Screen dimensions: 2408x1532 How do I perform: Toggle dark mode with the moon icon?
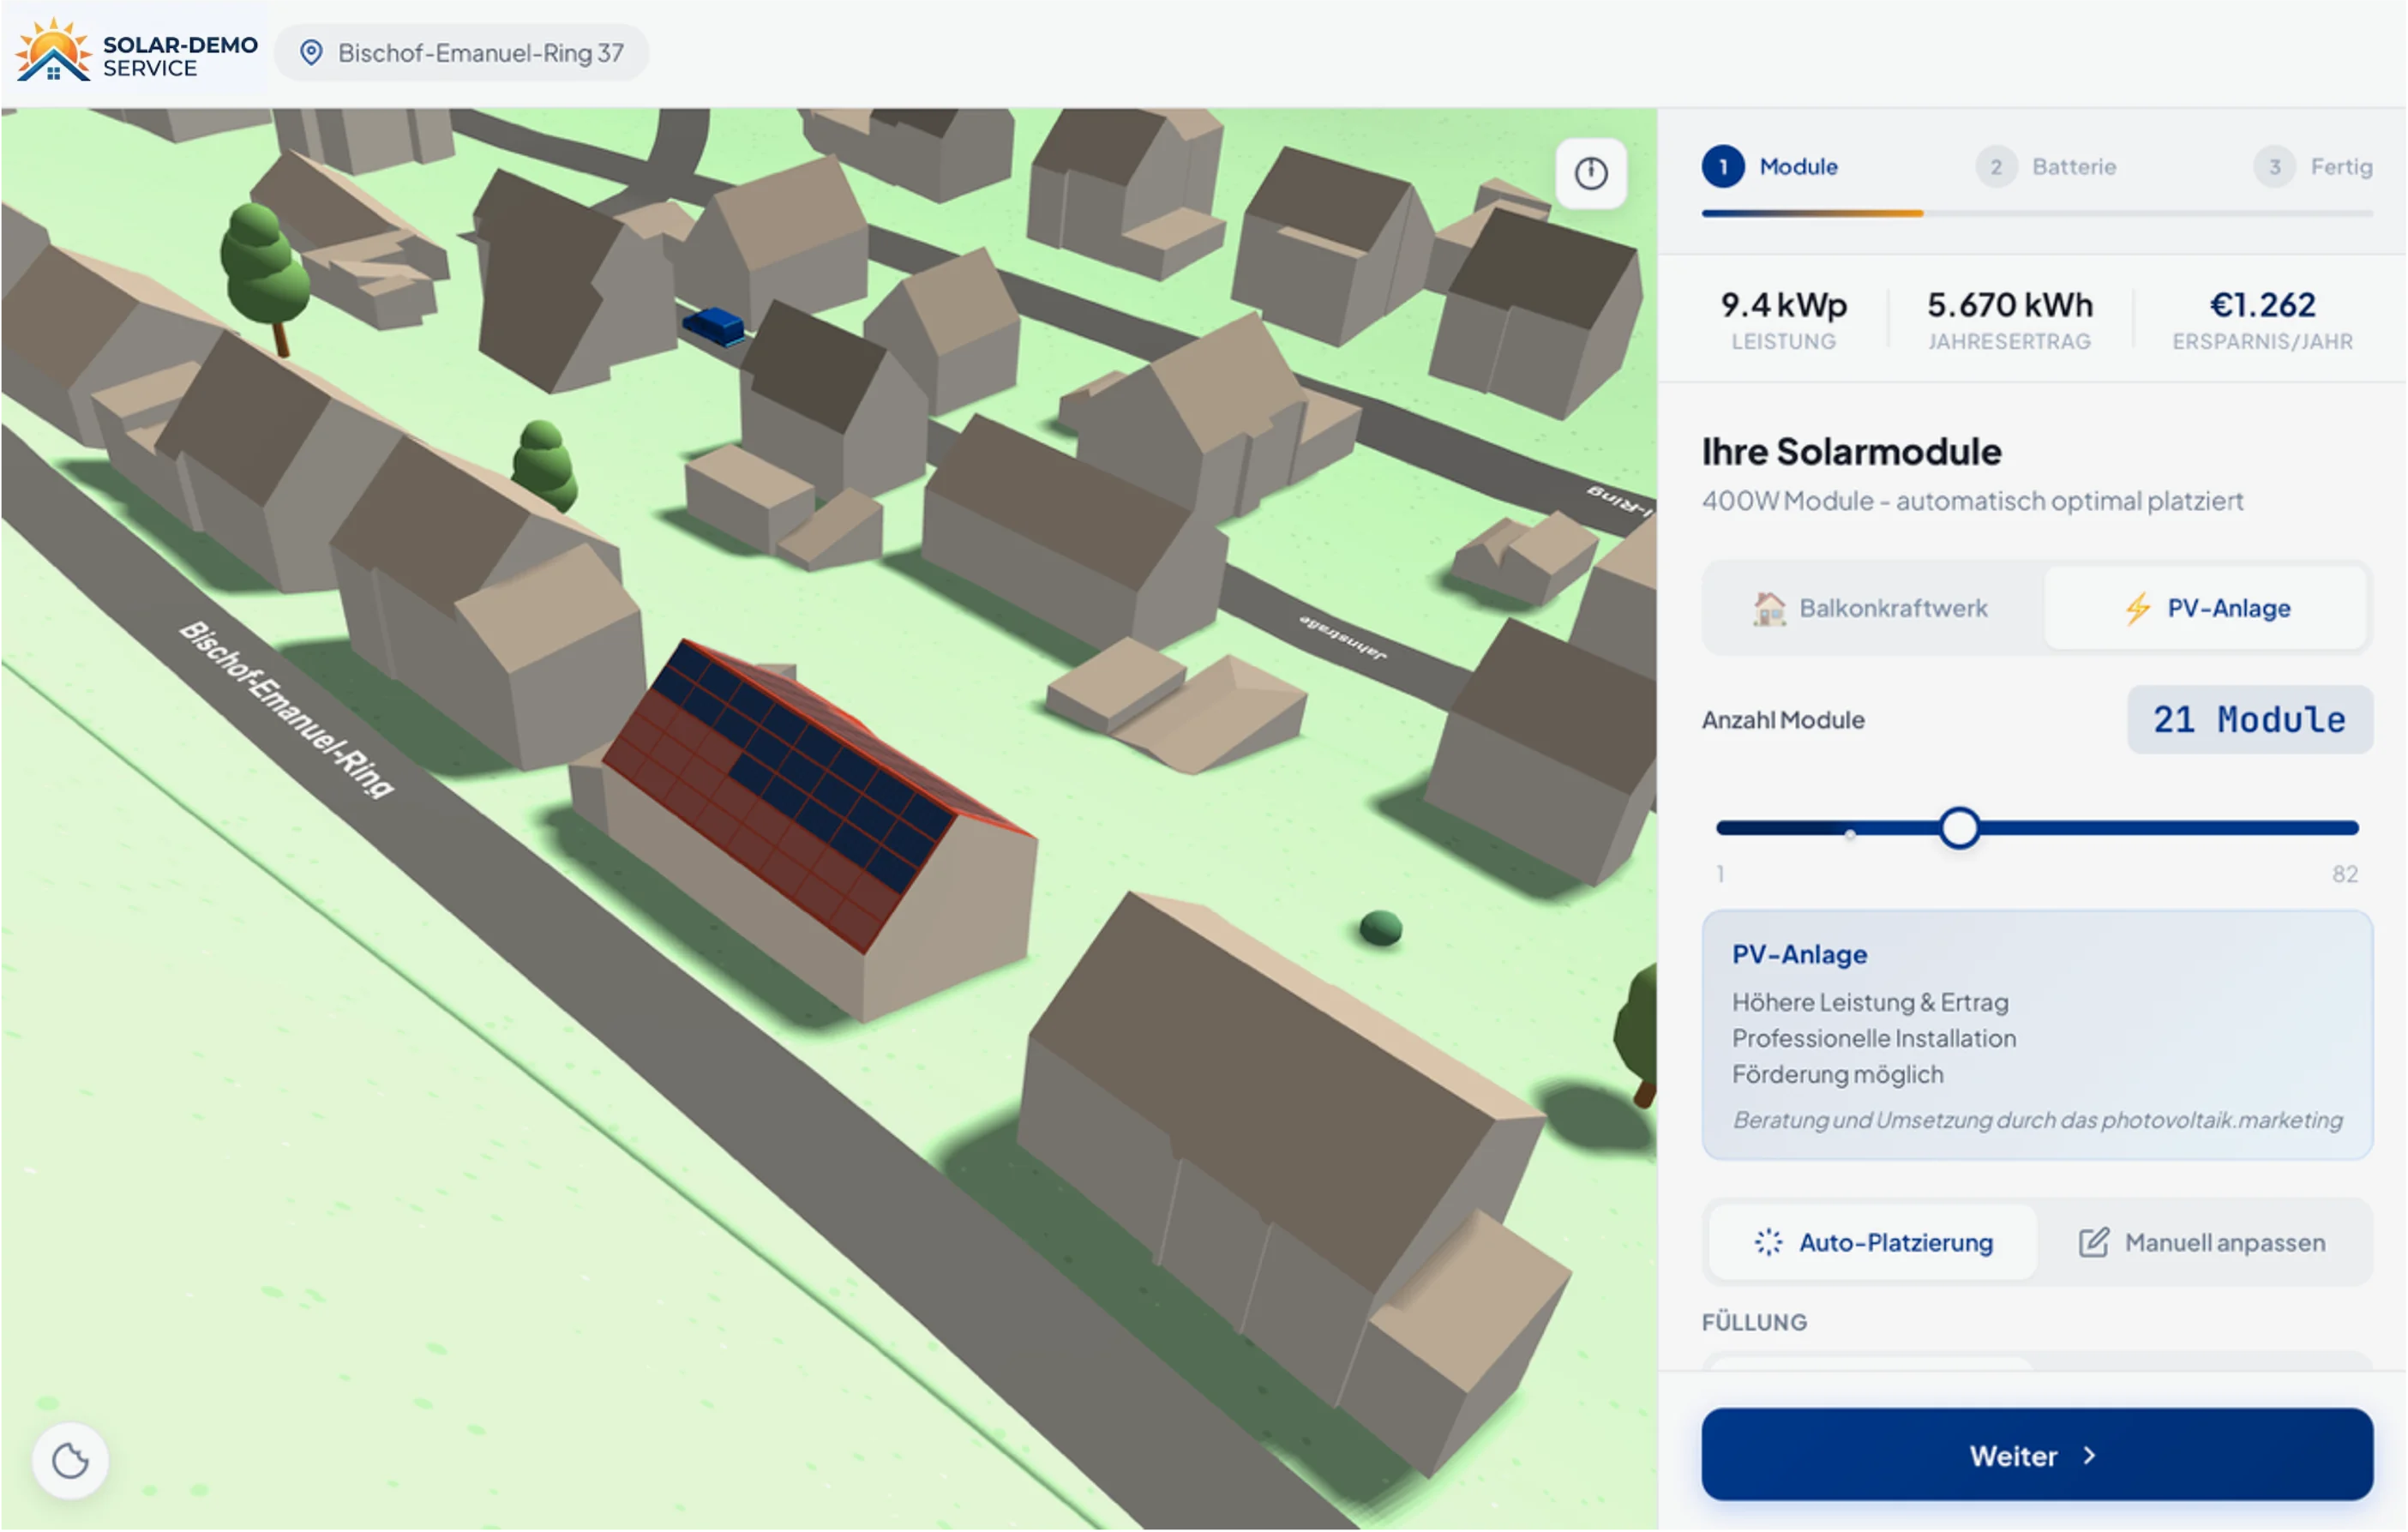(x=70, y=1461)
